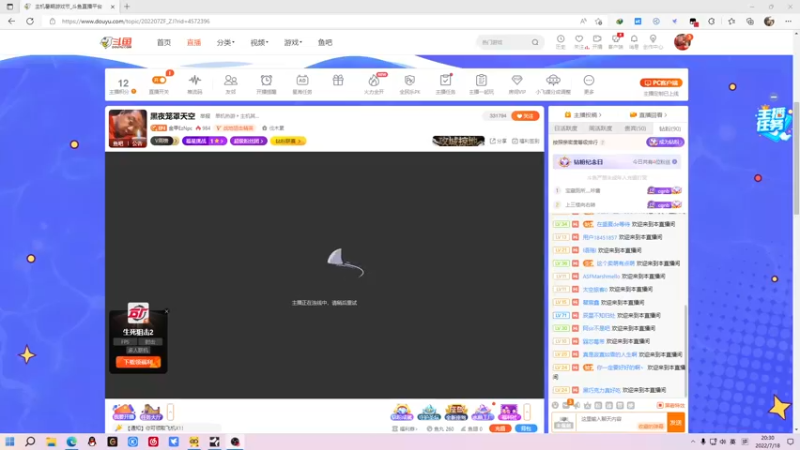Click the Douyu logo

tap(116, 42)
